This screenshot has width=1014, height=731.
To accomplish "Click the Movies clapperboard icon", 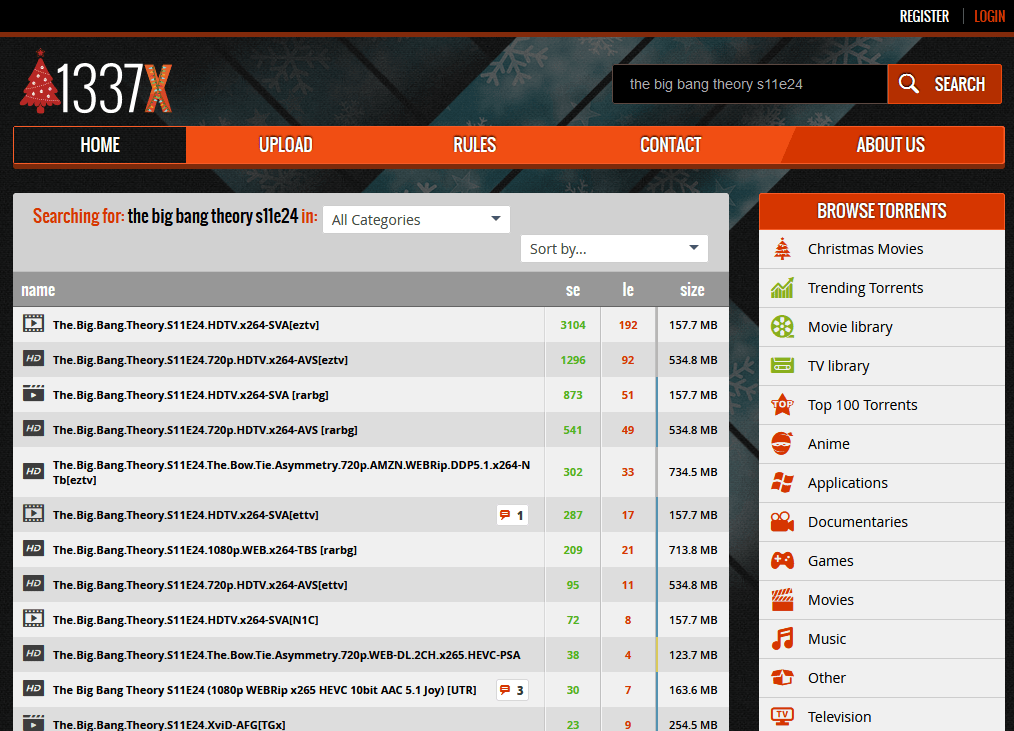I will 782,600.
